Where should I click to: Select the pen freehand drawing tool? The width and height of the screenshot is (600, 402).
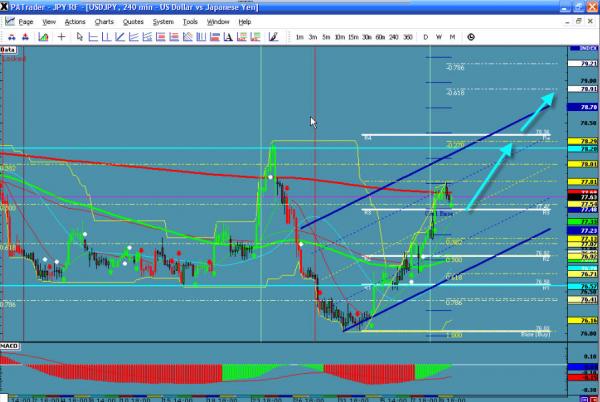[x=273, y=37]
